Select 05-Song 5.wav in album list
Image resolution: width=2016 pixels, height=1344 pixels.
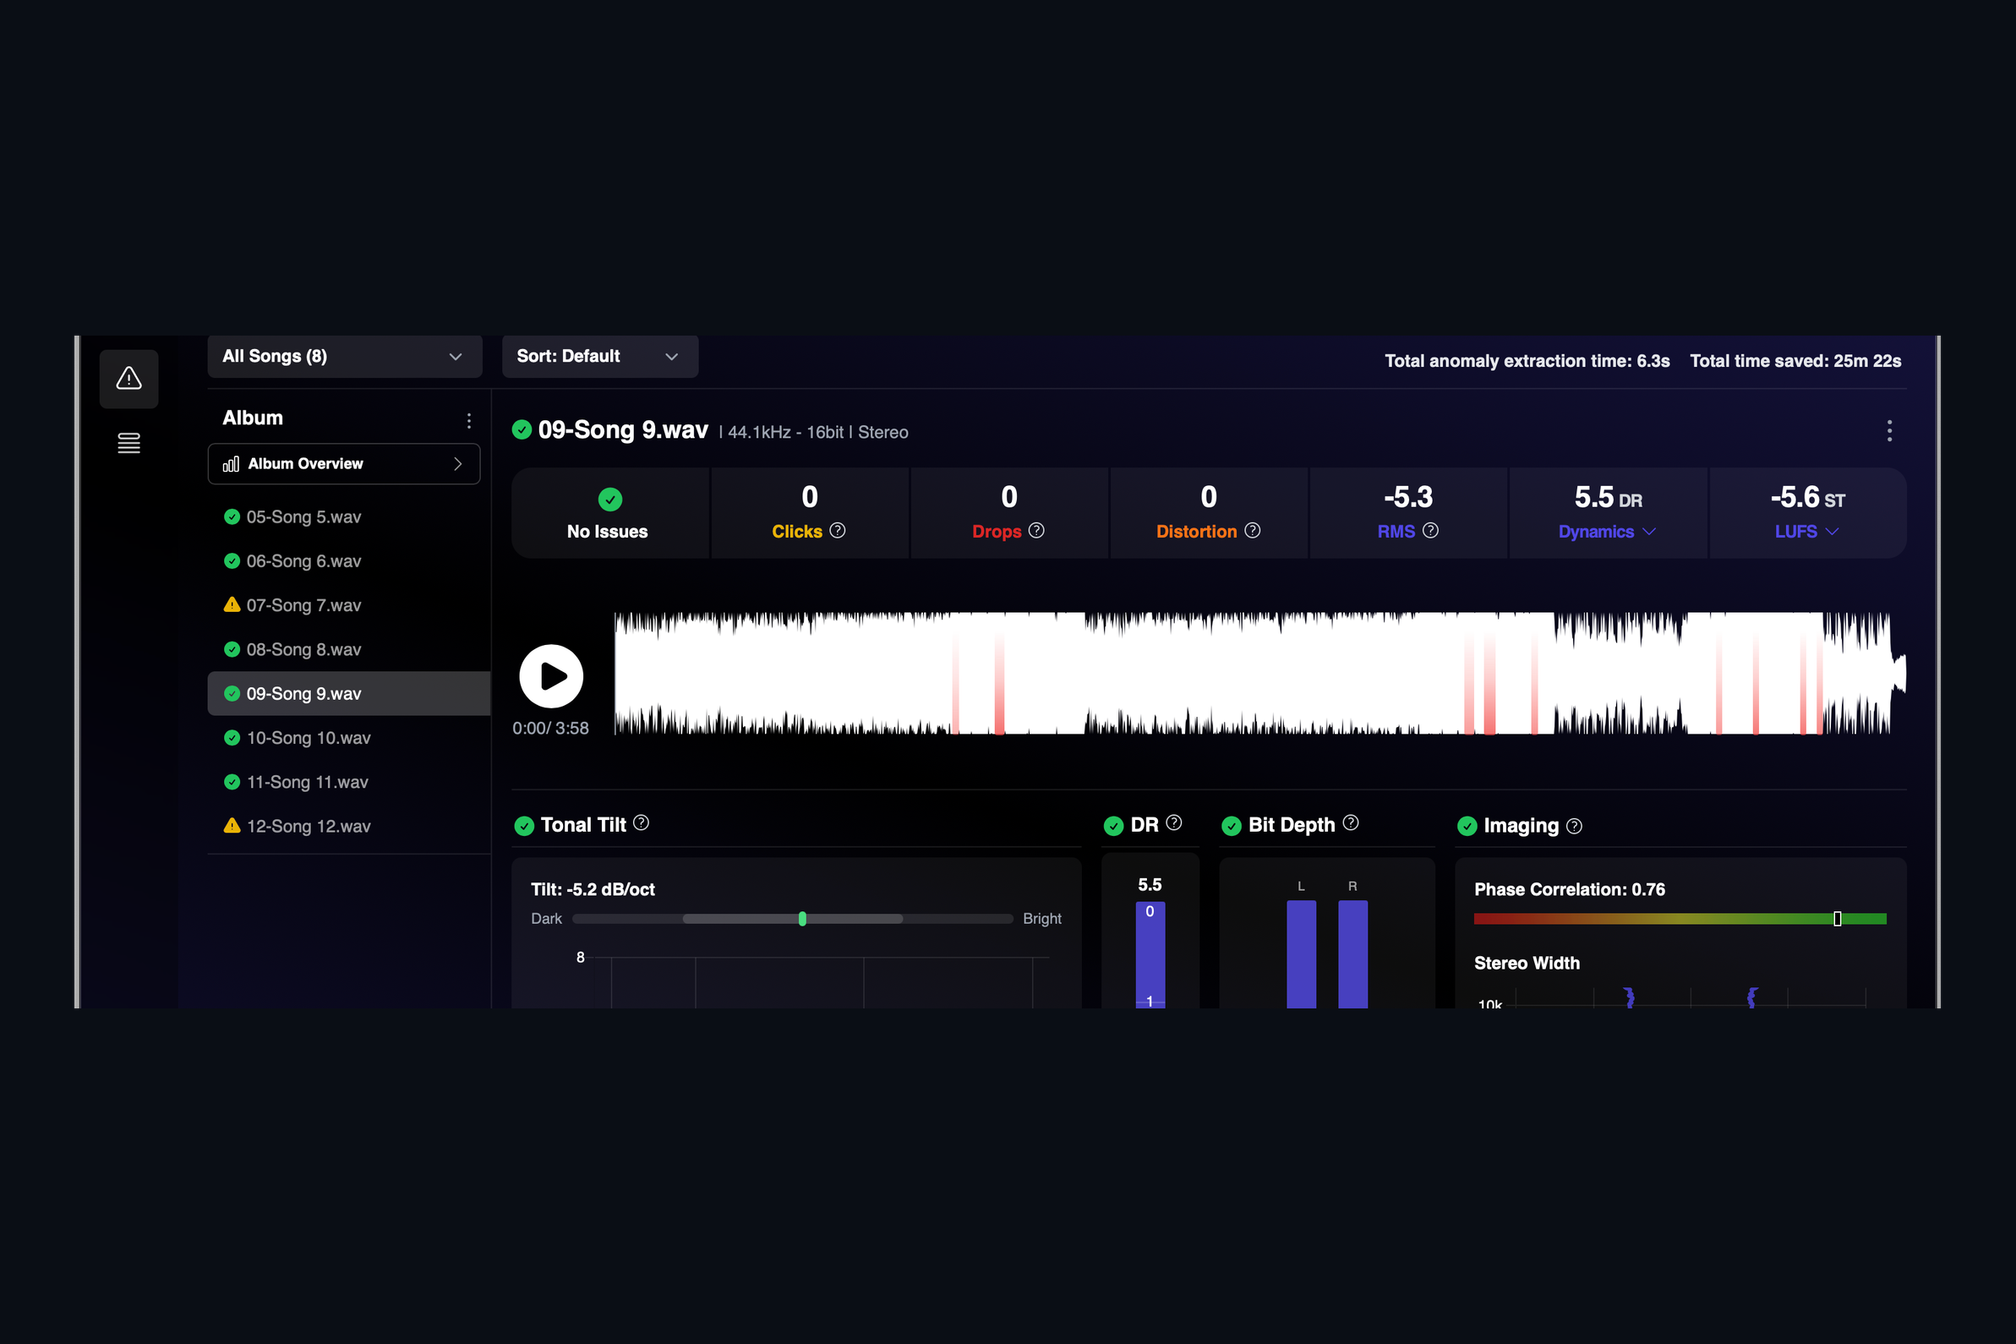349,517
